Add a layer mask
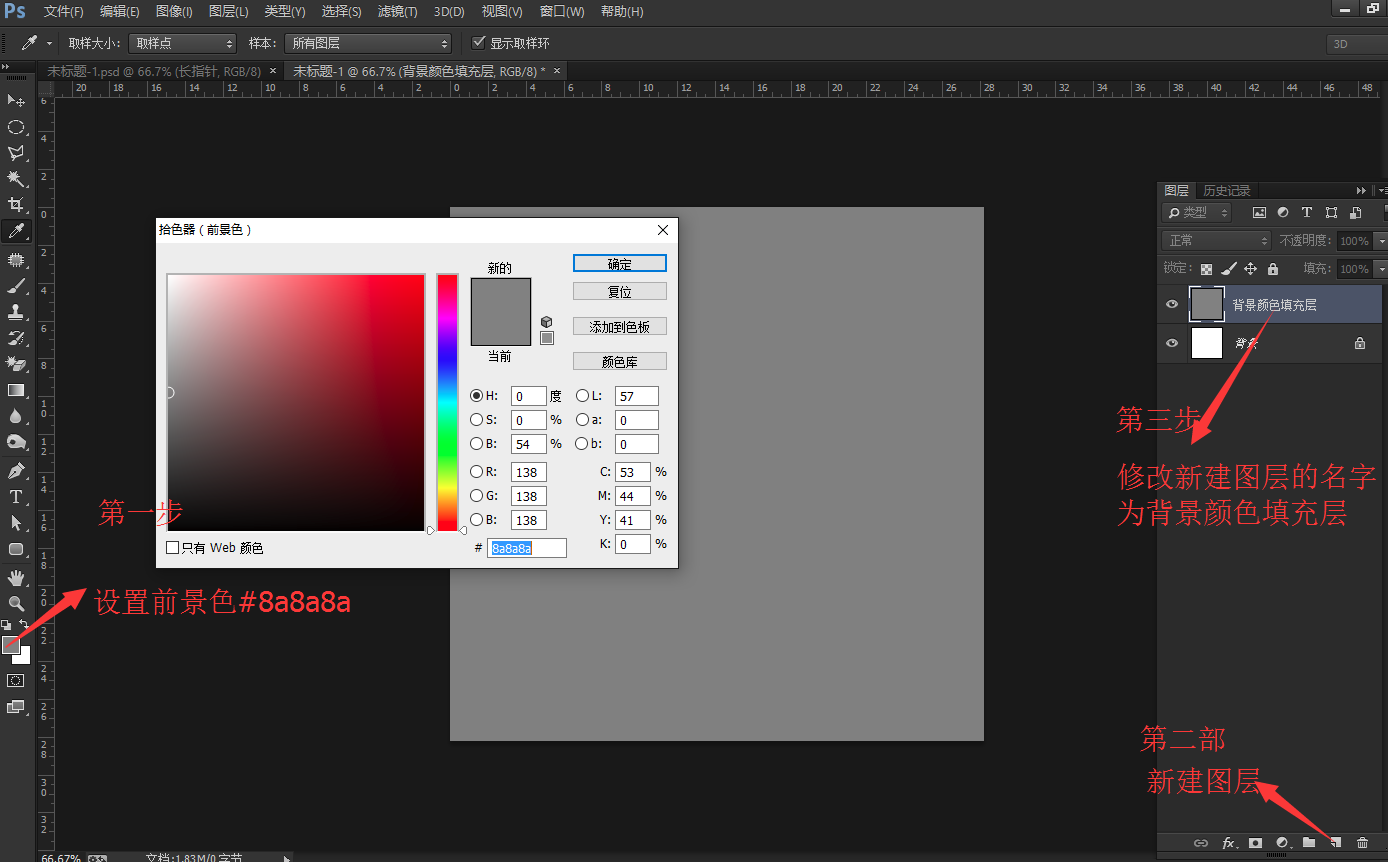 coord(1255,843)
